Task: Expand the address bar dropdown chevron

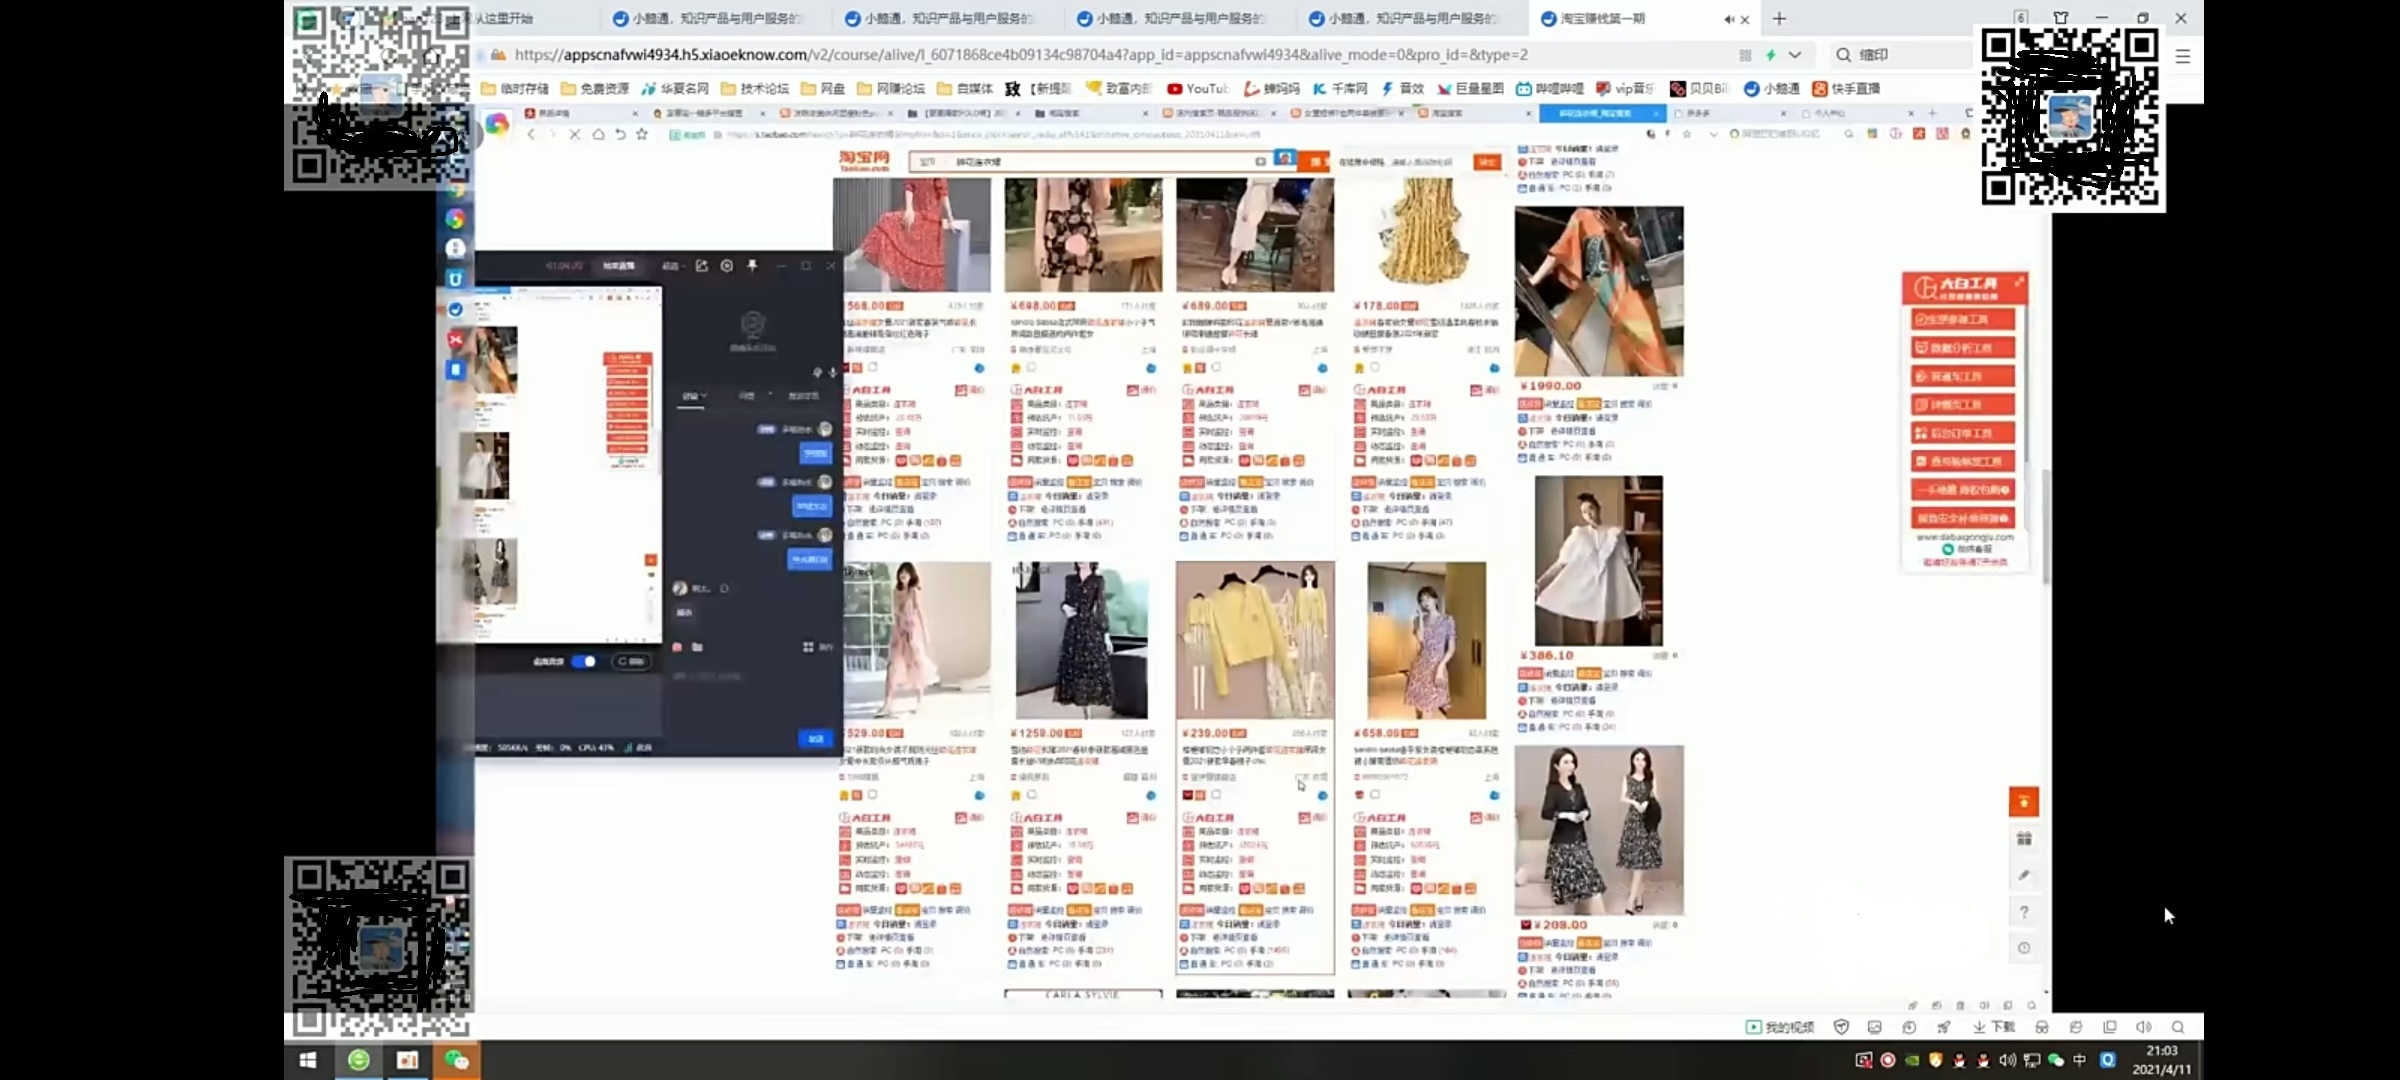Action: tap(1795, 55)
